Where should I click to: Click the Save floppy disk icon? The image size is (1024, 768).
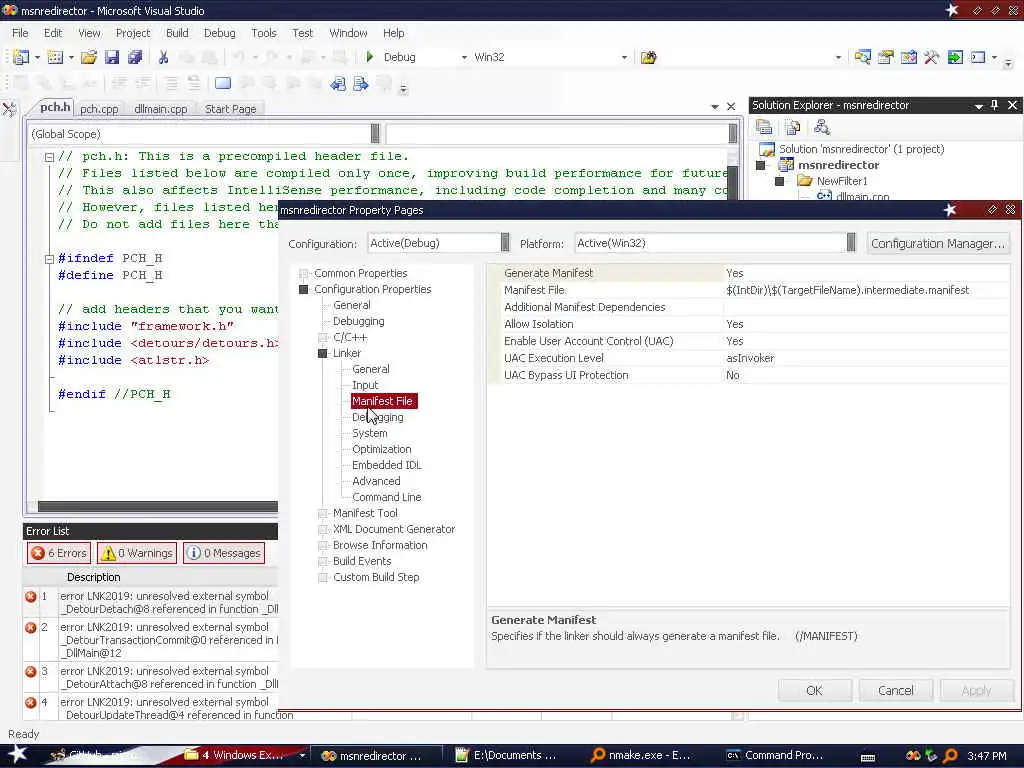112,57
